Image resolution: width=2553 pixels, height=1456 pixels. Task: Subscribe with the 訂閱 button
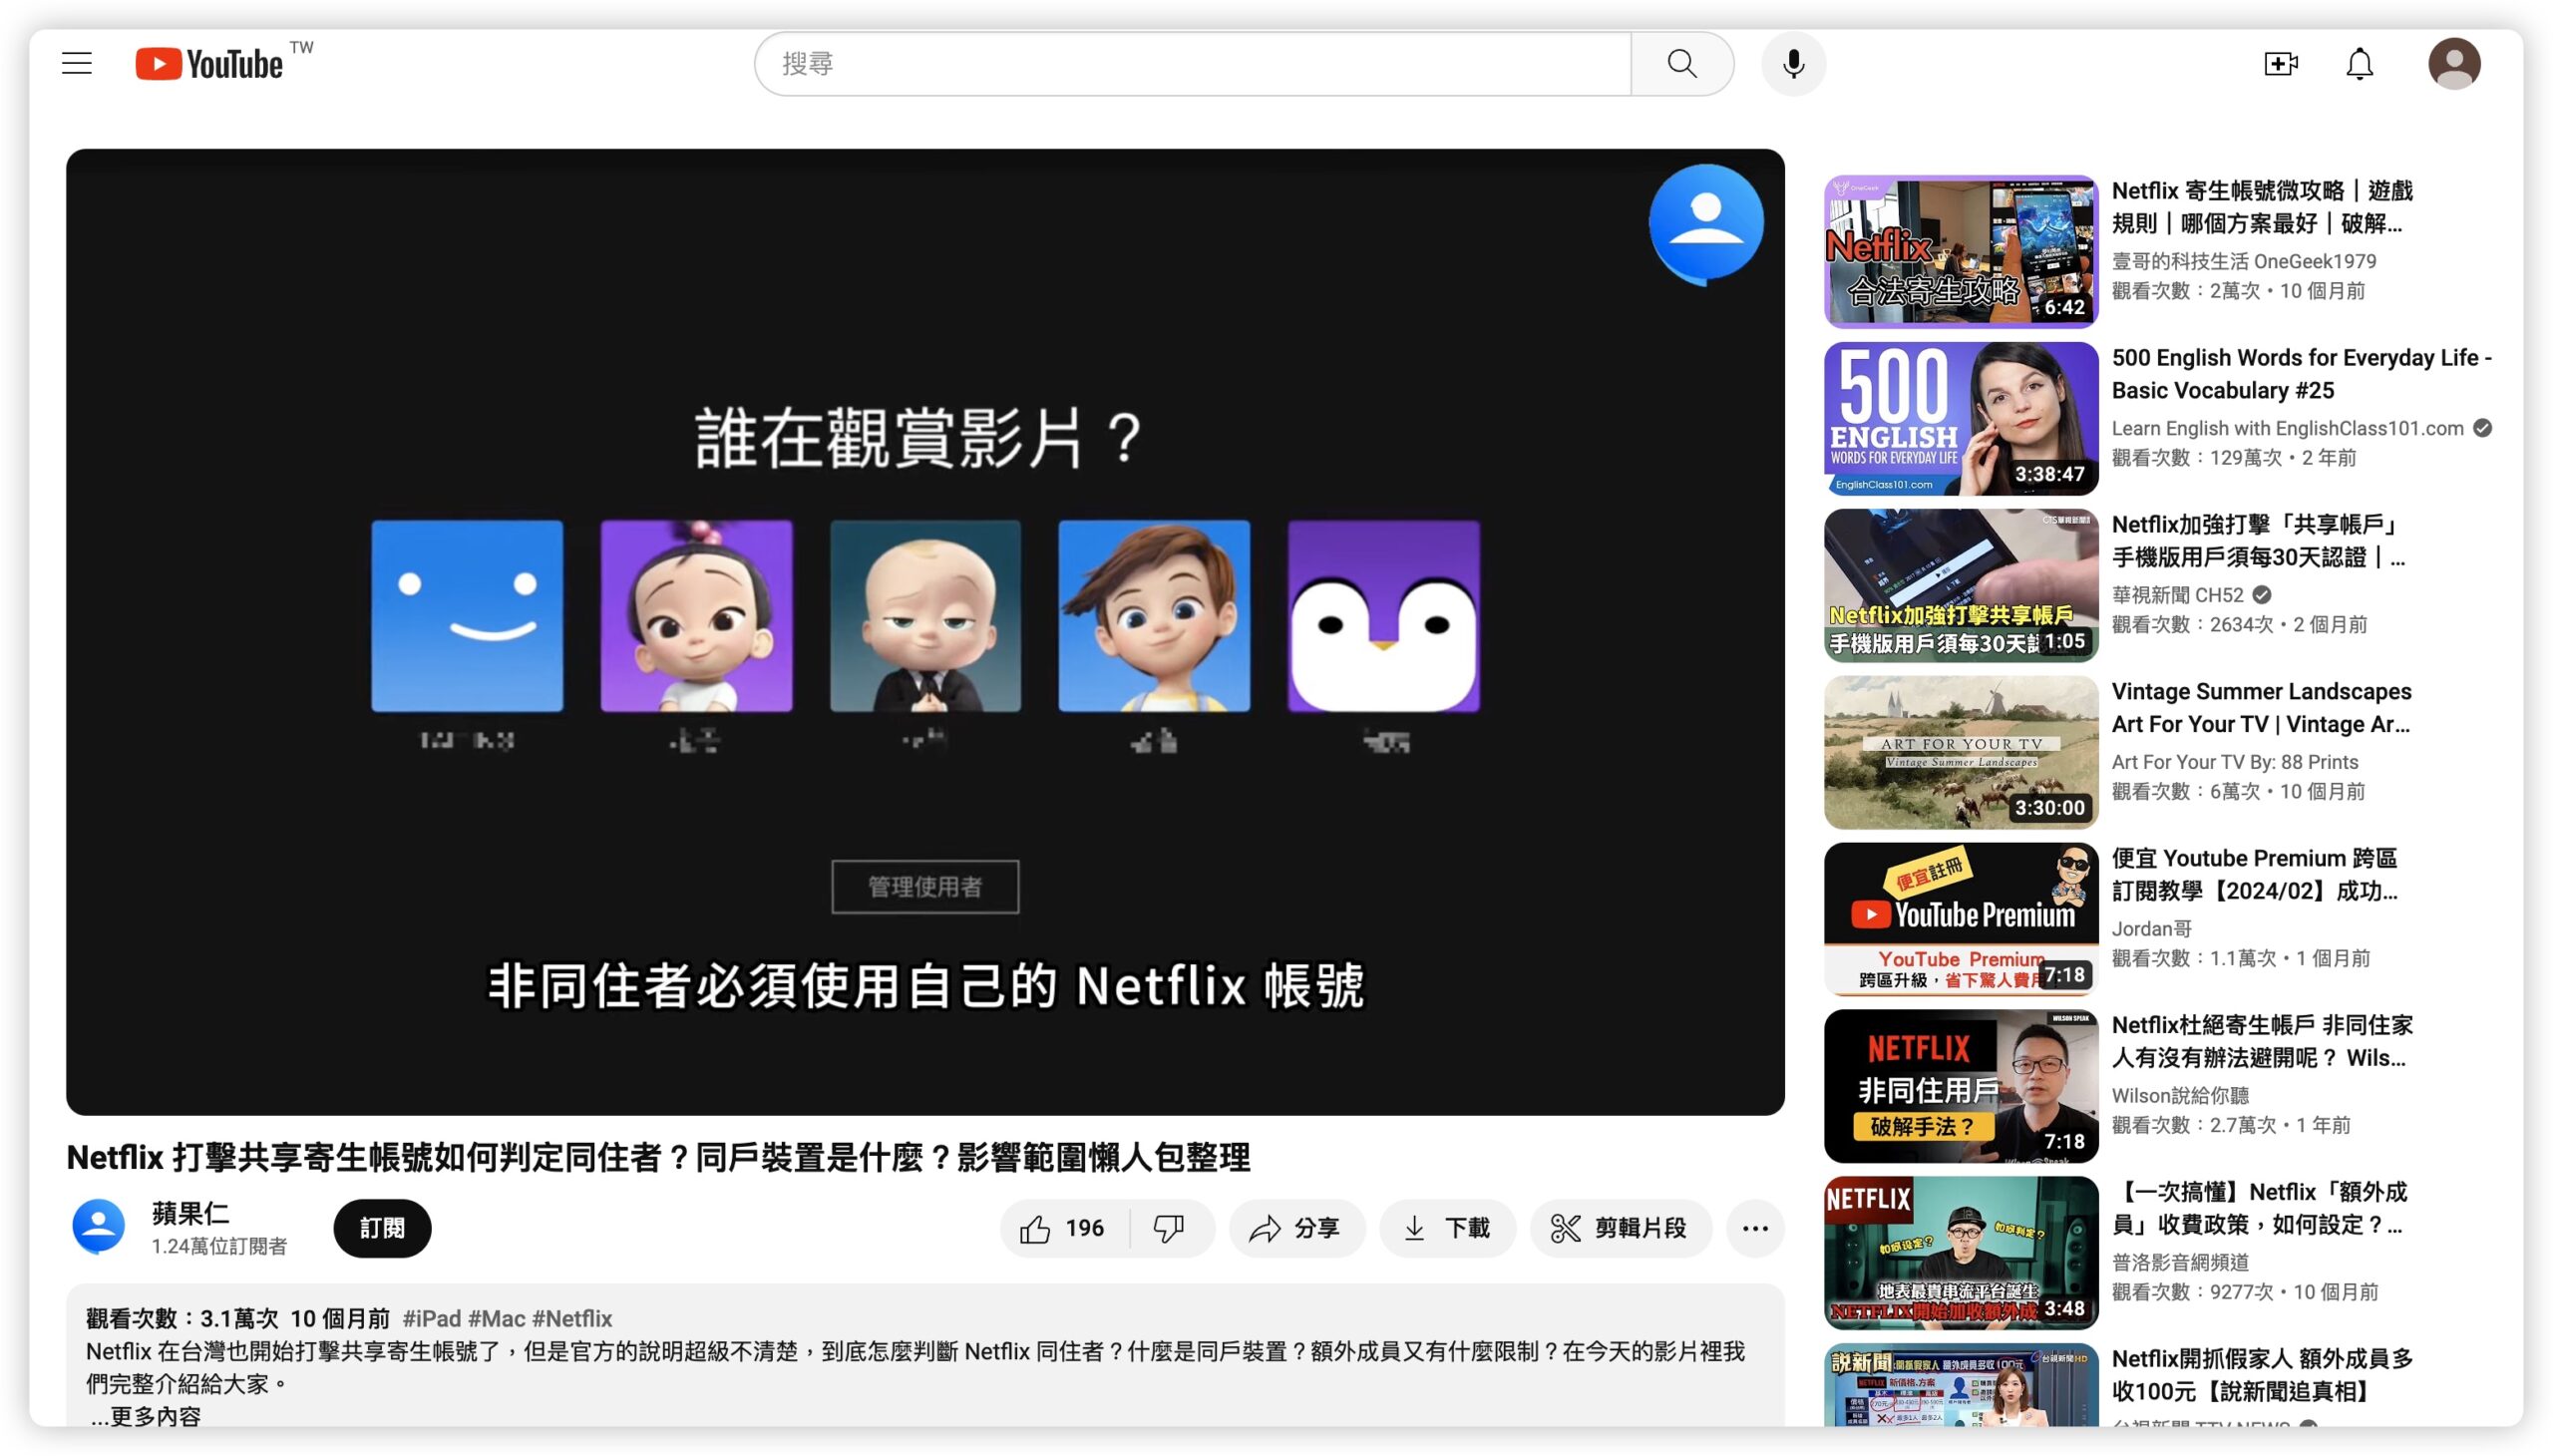tap(382, 1228)
